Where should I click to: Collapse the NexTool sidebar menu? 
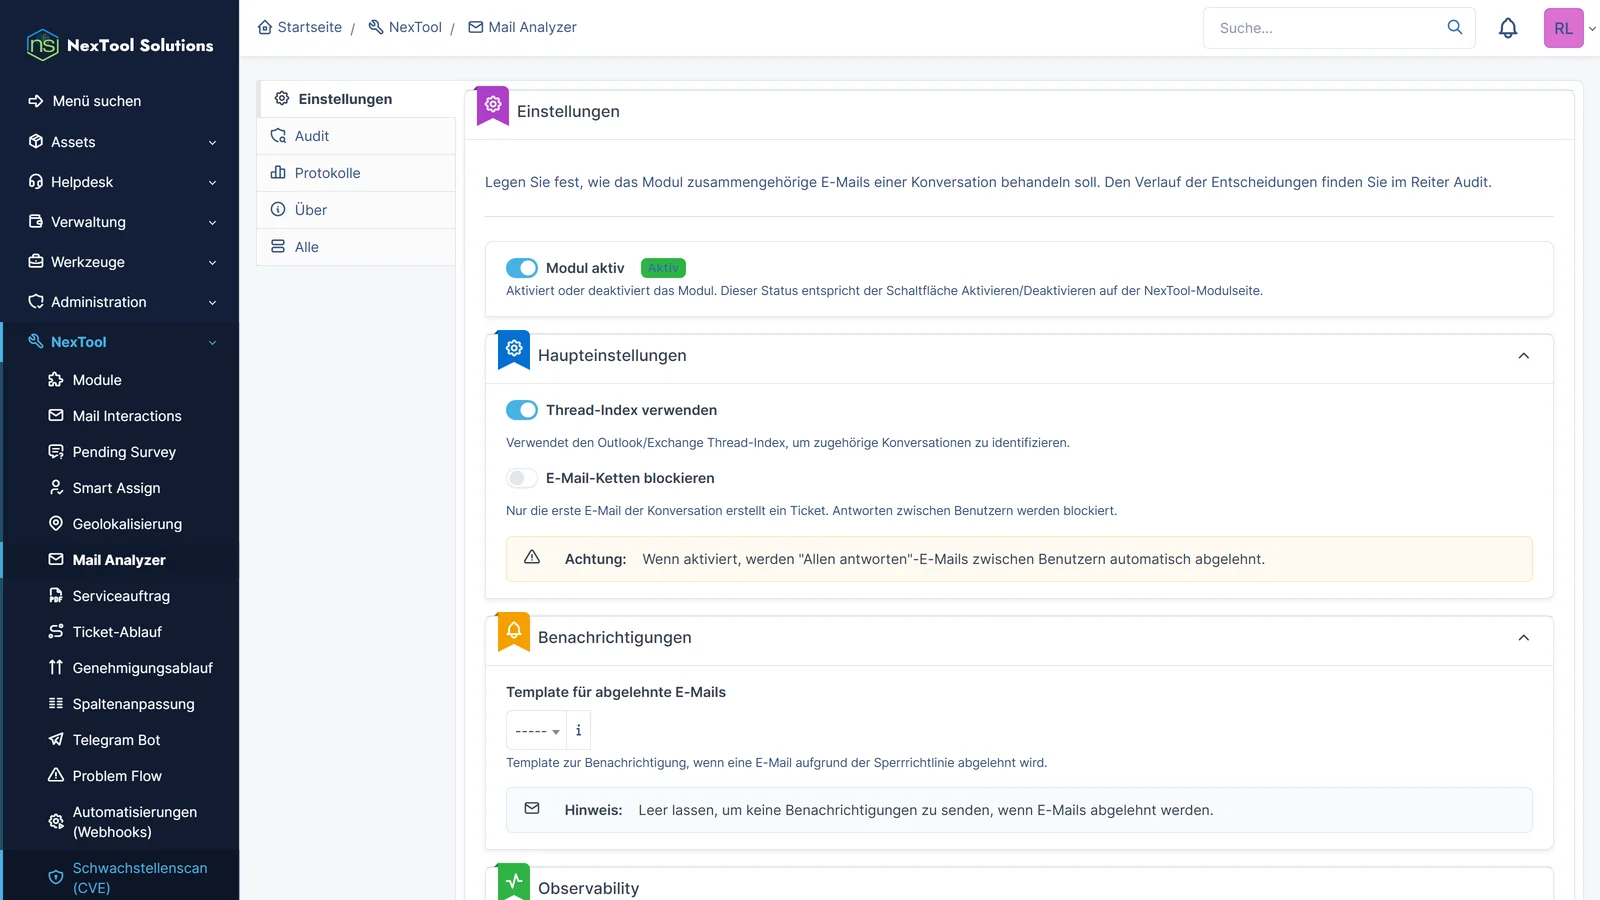tap(120, 342)
